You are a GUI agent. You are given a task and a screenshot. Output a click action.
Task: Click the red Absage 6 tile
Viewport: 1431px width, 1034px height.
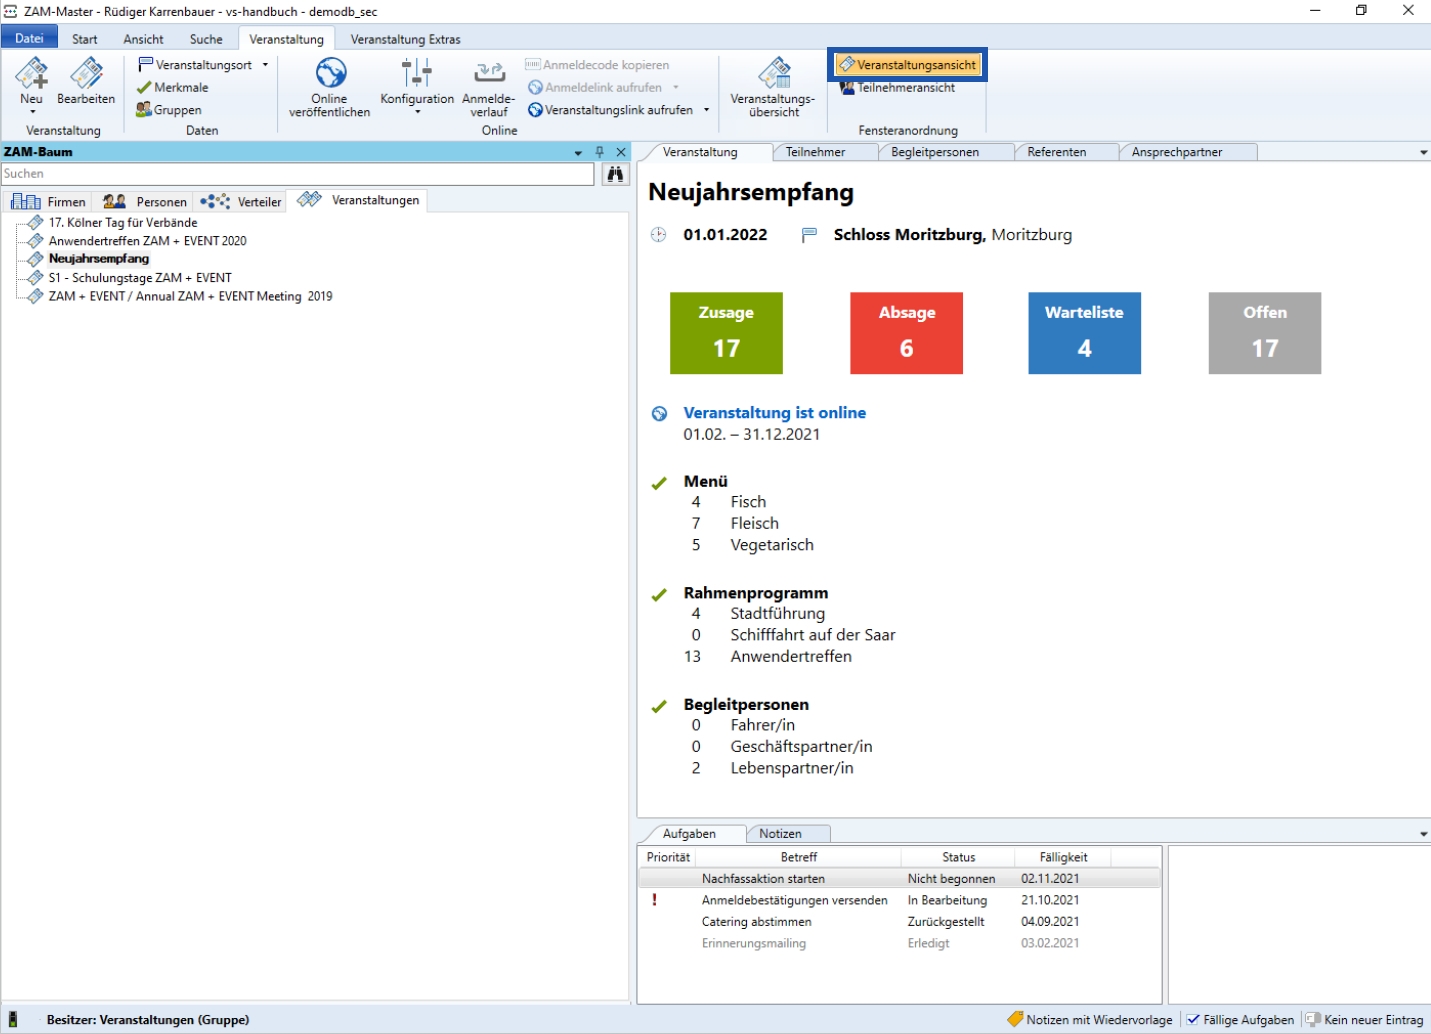[906, 333]
